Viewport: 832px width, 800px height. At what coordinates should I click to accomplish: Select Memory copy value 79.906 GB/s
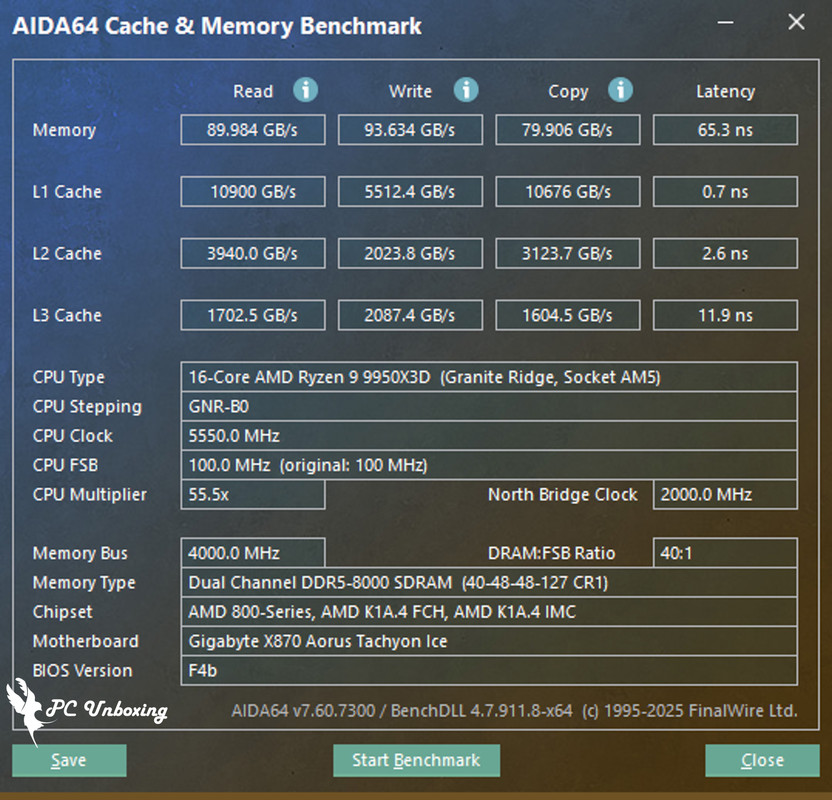[x=568, y=129]
